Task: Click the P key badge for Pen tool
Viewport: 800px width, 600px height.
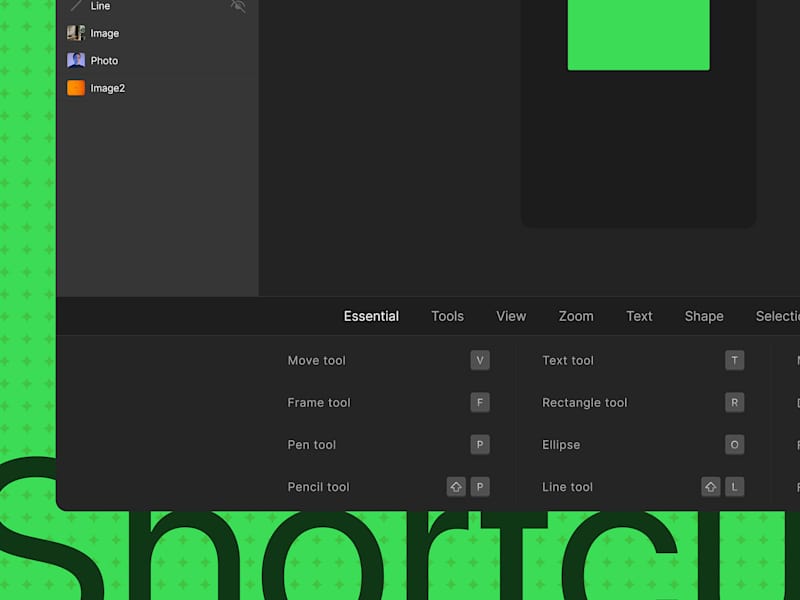Action: [x=480, y=444]
